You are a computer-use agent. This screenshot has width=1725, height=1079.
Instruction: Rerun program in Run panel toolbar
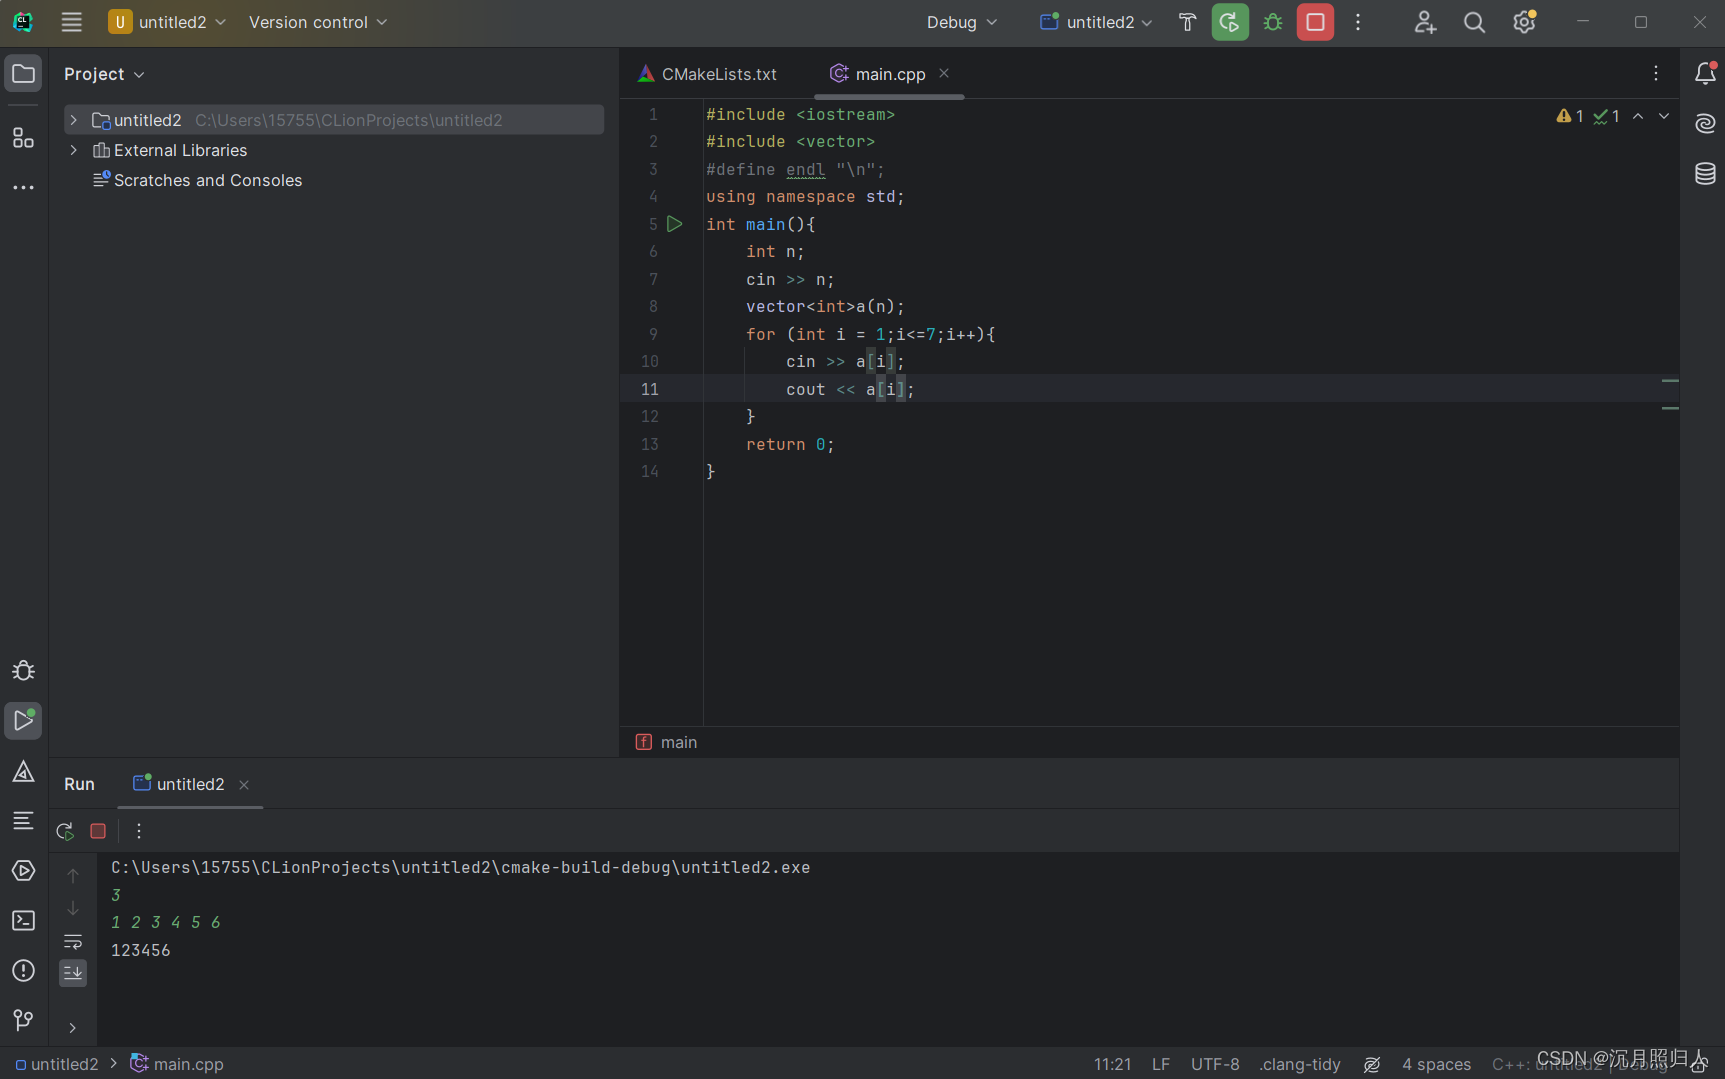65,831
